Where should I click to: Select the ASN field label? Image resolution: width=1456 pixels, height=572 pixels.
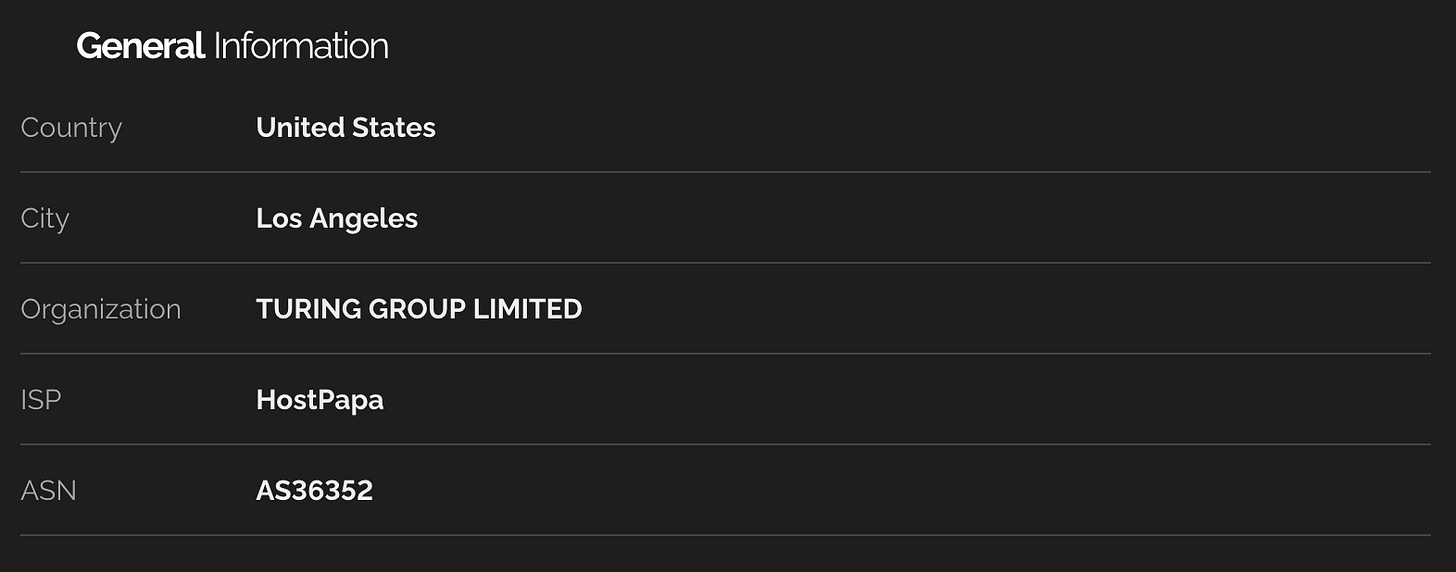coord(49,491)
